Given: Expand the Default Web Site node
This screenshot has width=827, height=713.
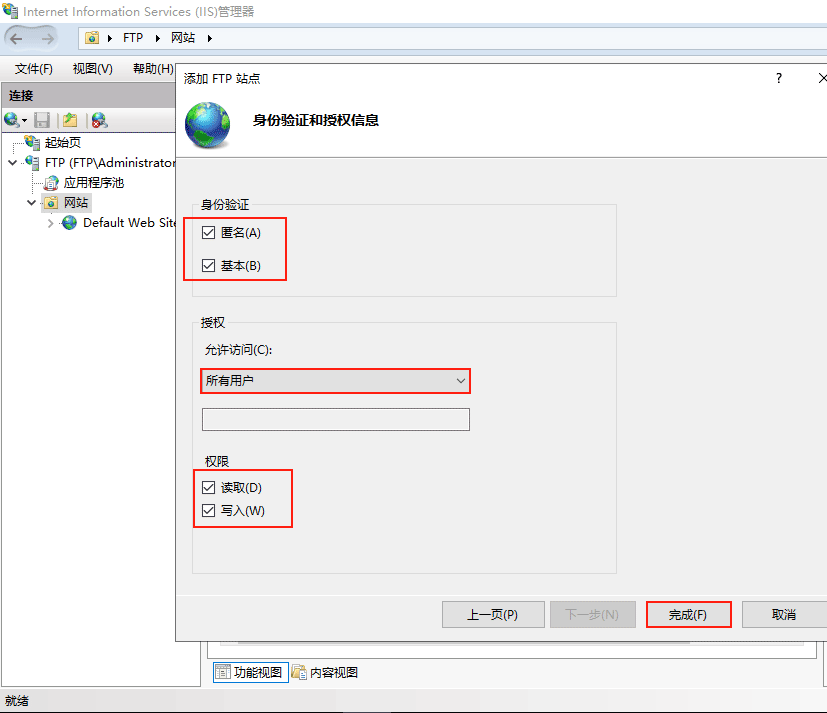Looking at the screenshot, I should (x=51, y=224).
